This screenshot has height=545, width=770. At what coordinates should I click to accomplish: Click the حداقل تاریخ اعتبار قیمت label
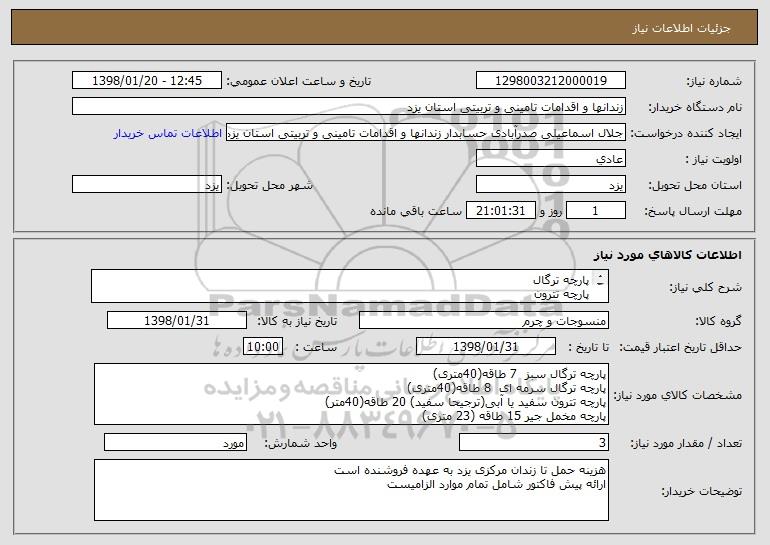click(681, 347)
